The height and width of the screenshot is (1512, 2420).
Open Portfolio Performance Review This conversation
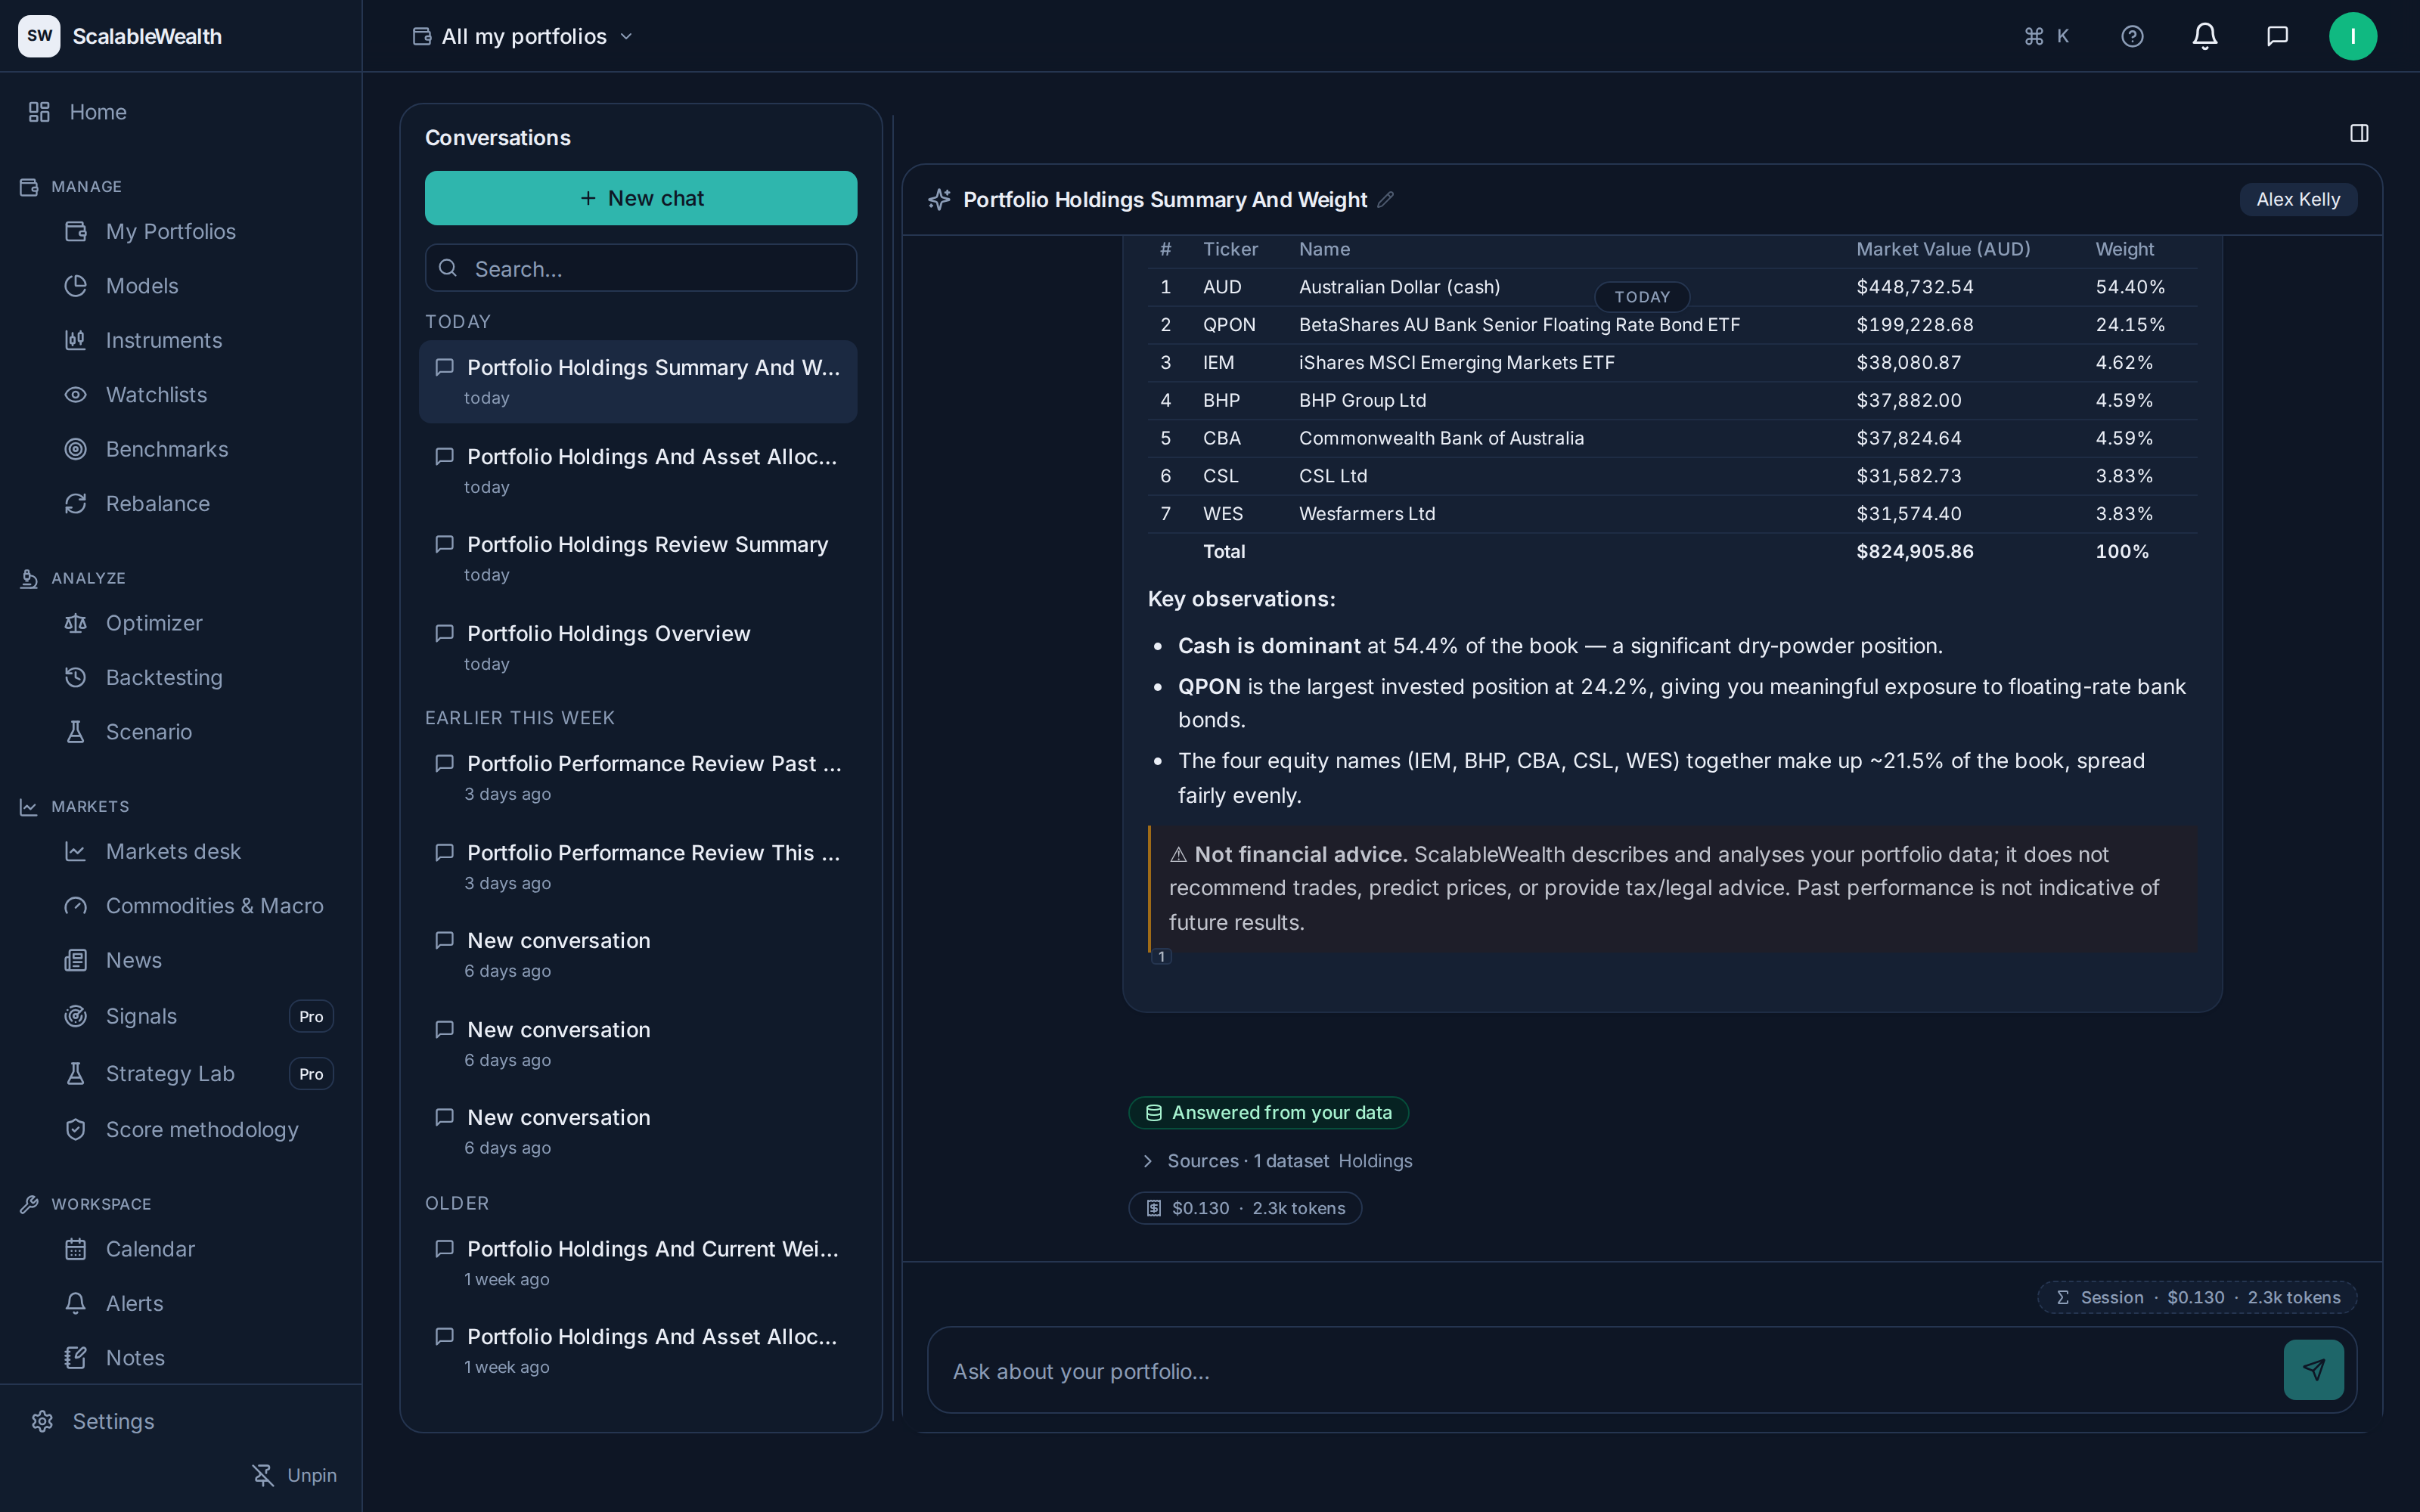[638, 867]
